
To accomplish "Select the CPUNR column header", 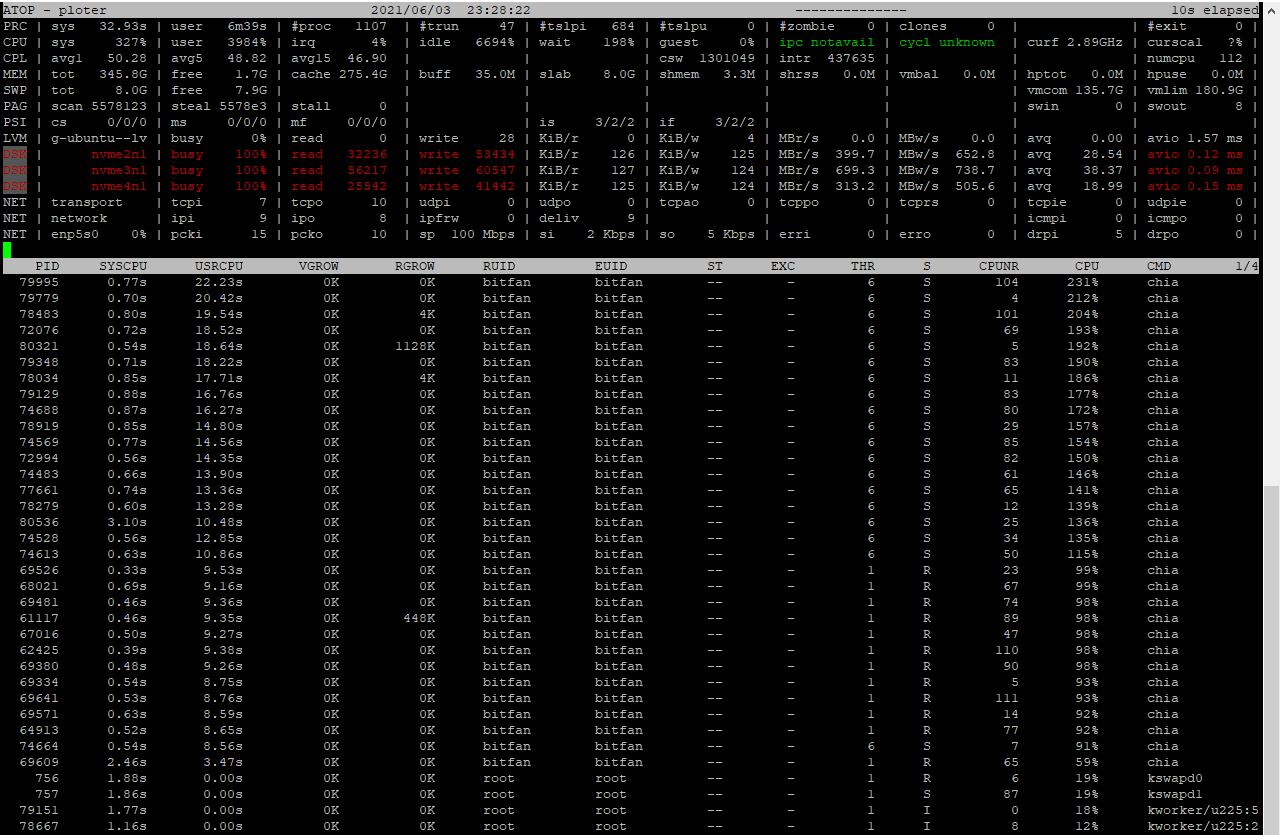I will coord(999,266).
